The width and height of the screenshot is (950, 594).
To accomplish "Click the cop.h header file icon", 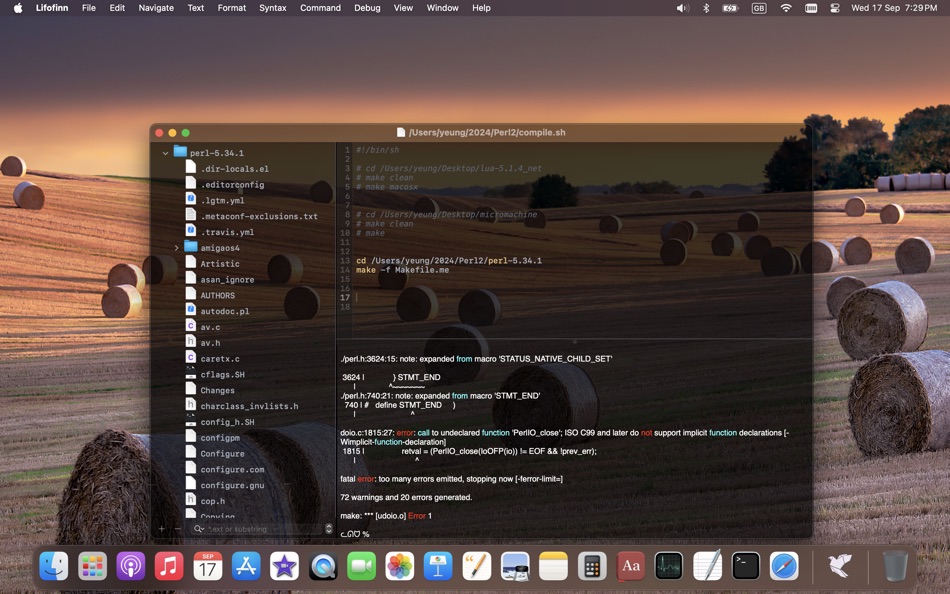I will click(x=190, y=499).
